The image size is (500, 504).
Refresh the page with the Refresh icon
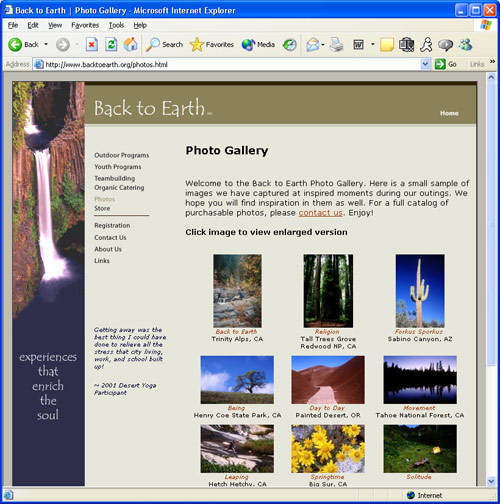tap(111, 44)
